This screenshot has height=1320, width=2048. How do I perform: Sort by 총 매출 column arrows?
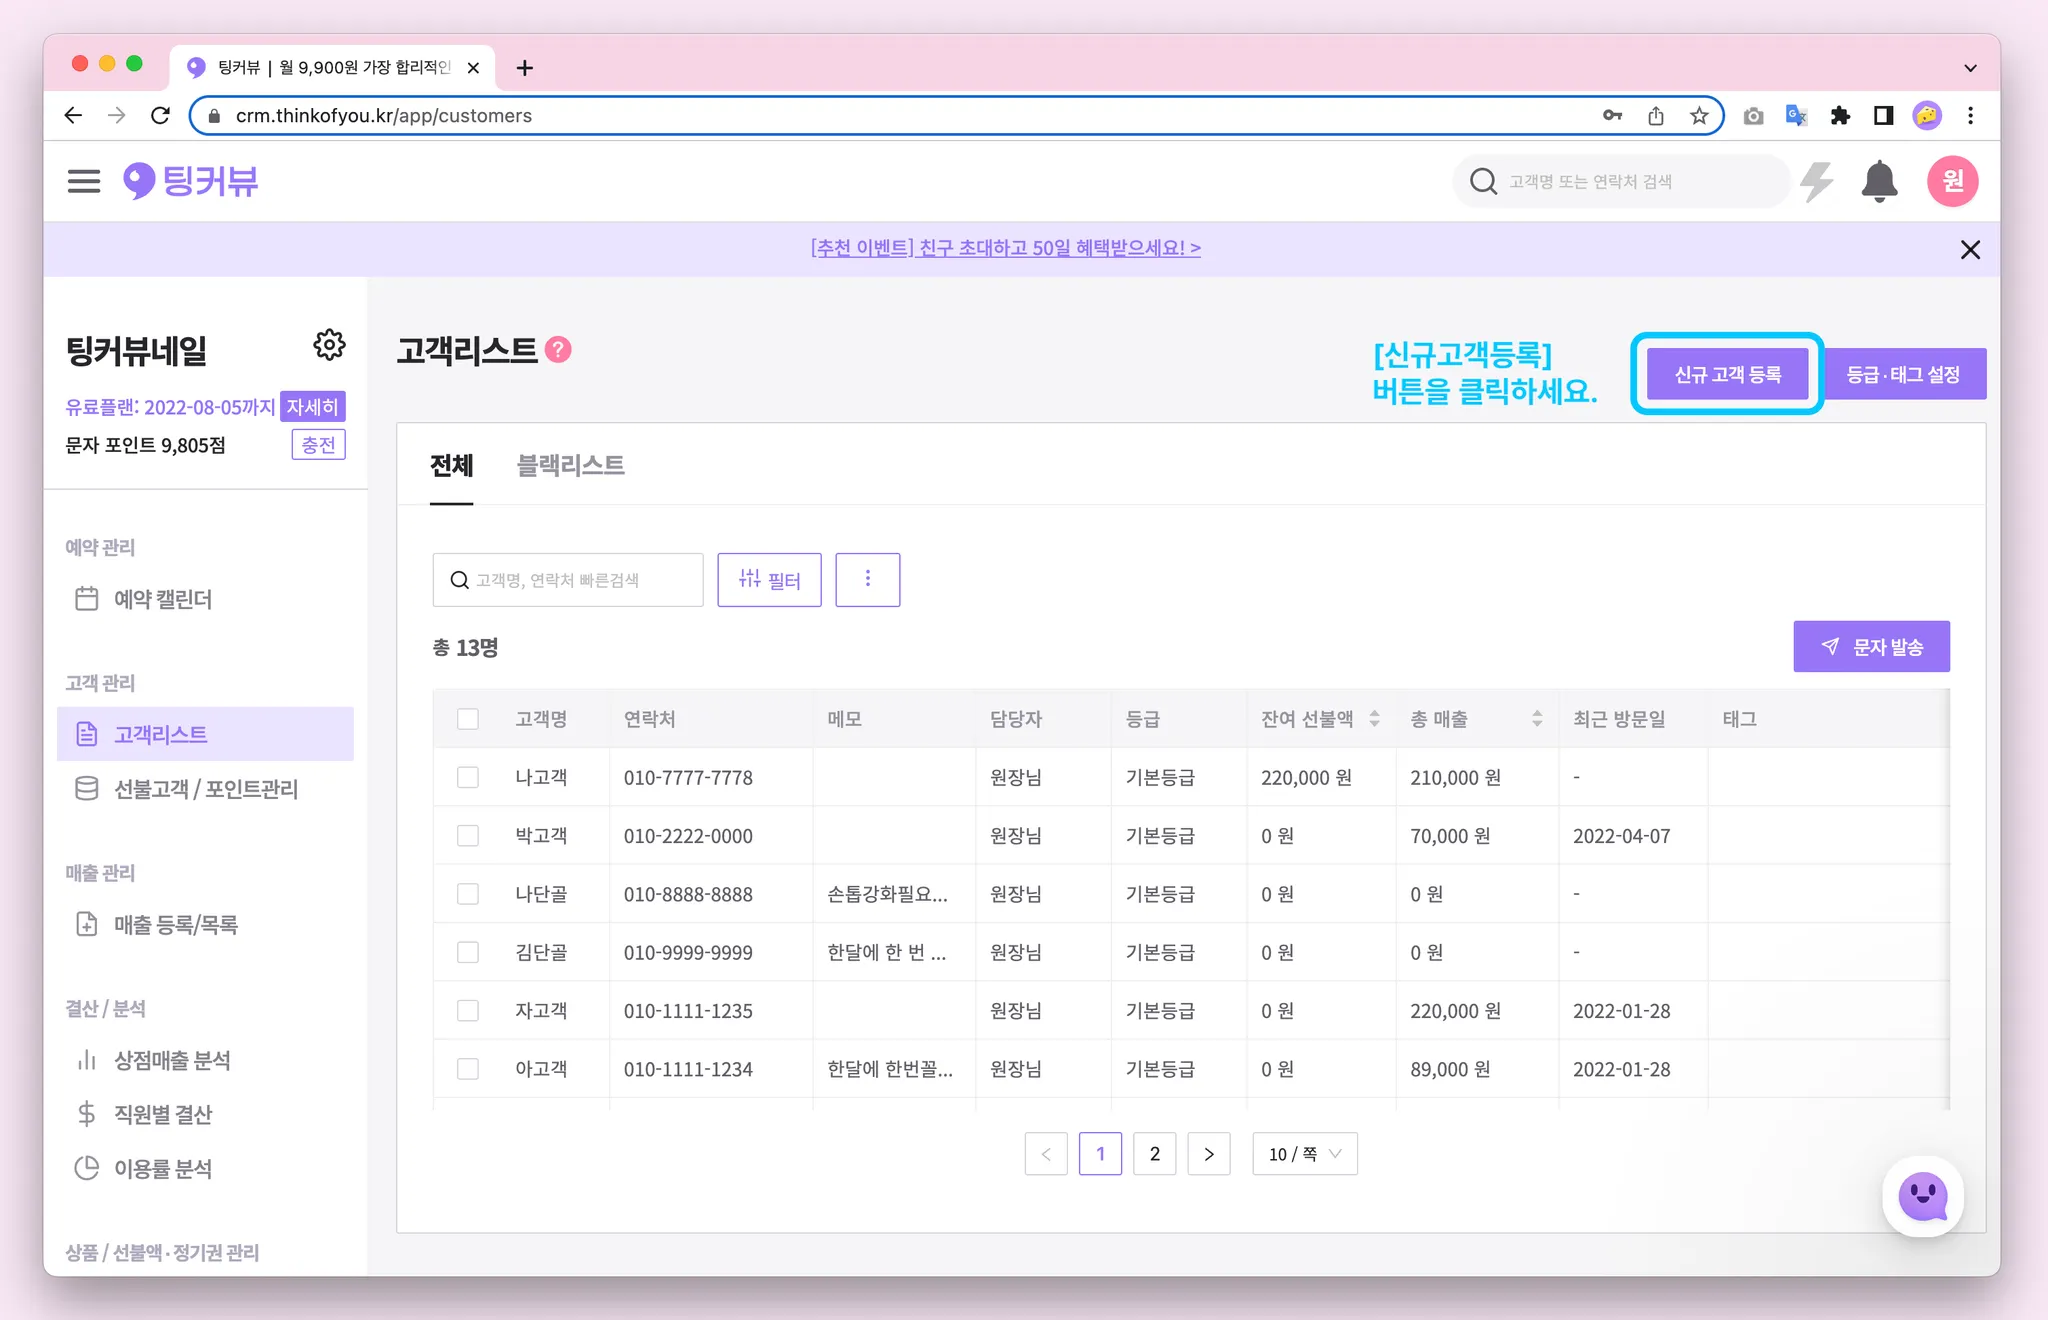1537,719
